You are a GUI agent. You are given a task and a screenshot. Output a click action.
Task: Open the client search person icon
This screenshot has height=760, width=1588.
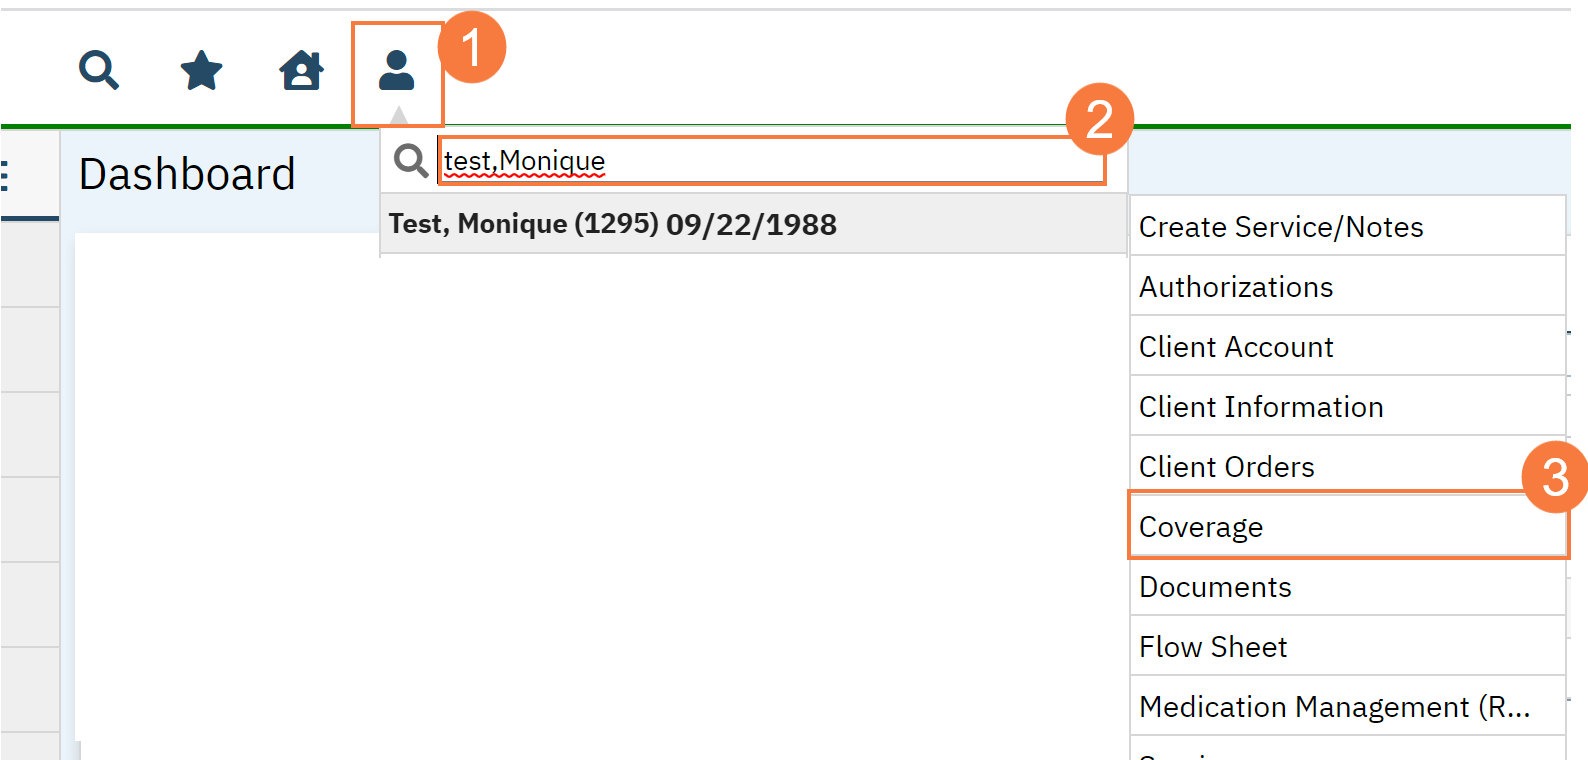[397, 71]
